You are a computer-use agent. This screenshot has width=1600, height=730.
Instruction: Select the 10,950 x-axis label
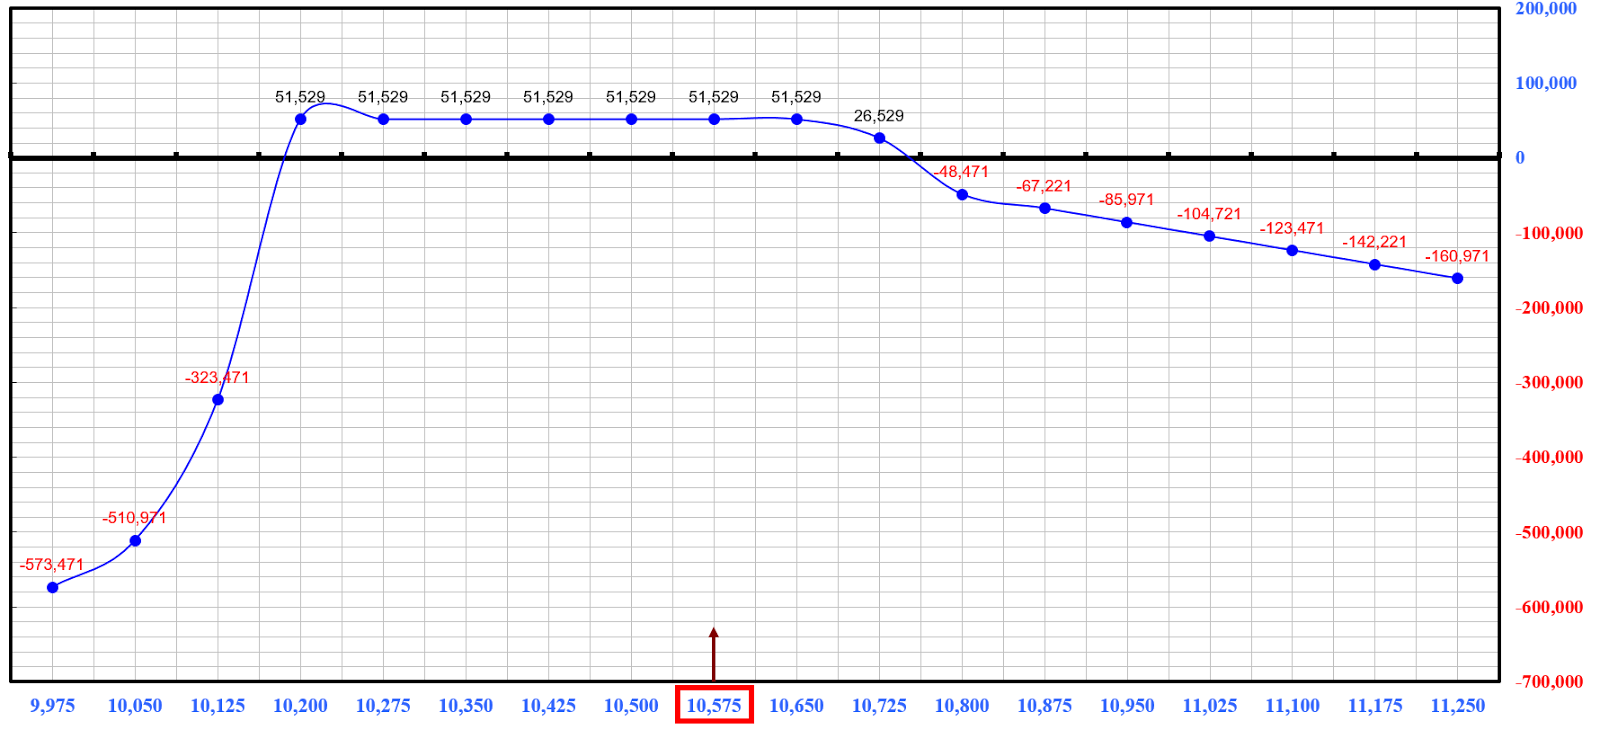click(x=1127, y=705)
